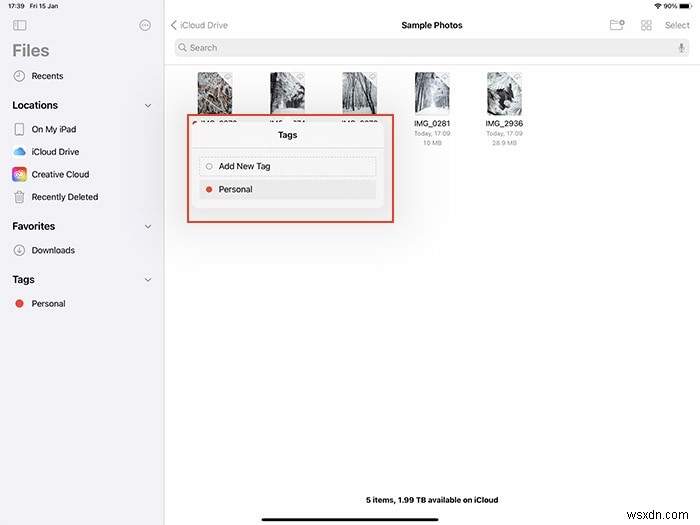This screenshot has width=700, height=525.
Task: Switch view with the grid icon
Action: (646, 25)
